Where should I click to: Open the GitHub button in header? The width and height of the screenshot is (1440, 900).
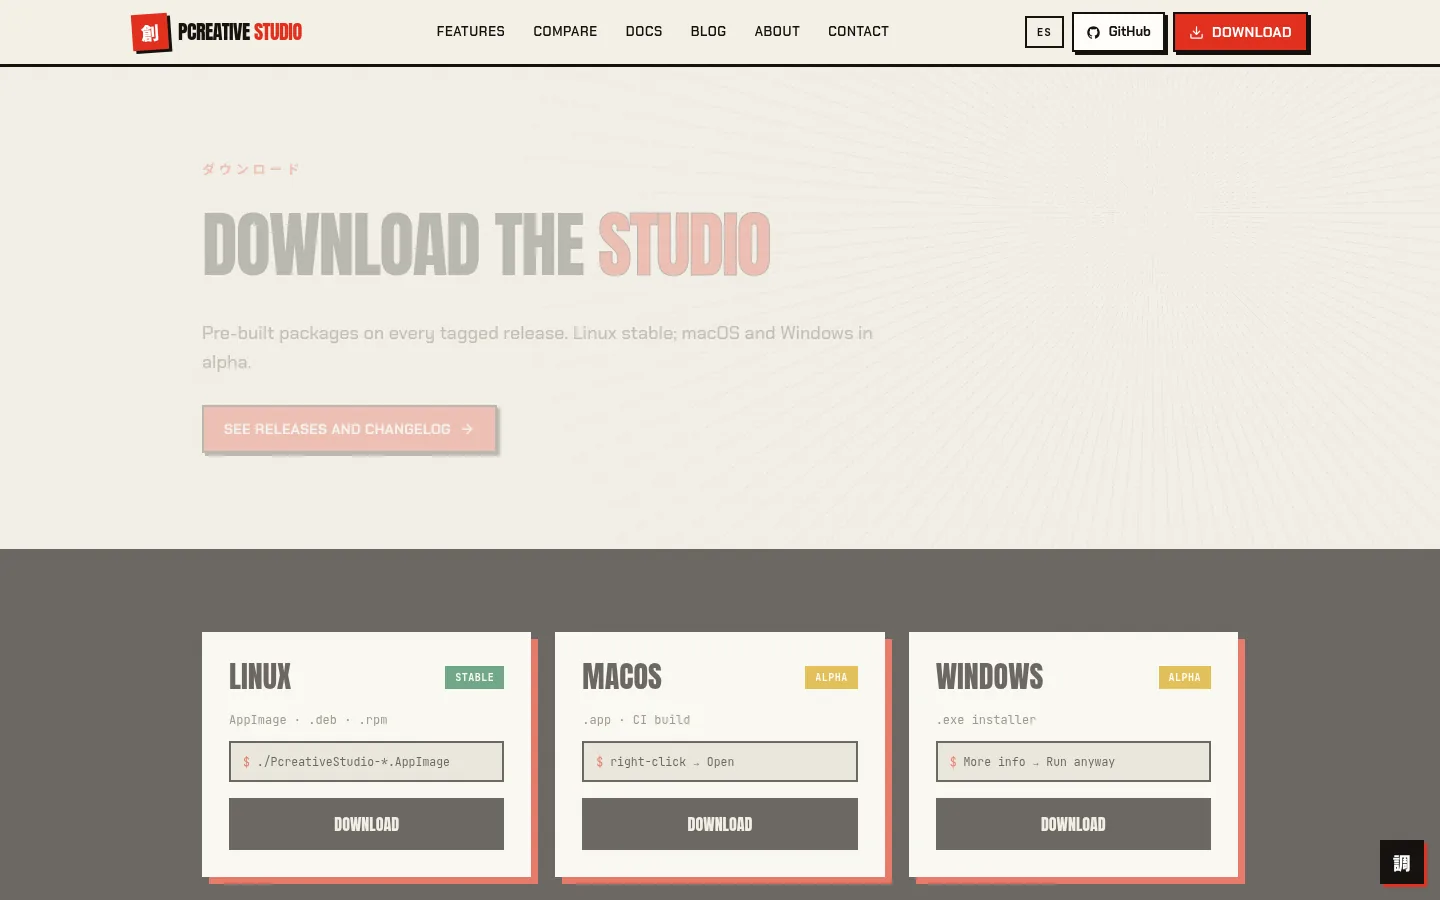(1118, 32)
